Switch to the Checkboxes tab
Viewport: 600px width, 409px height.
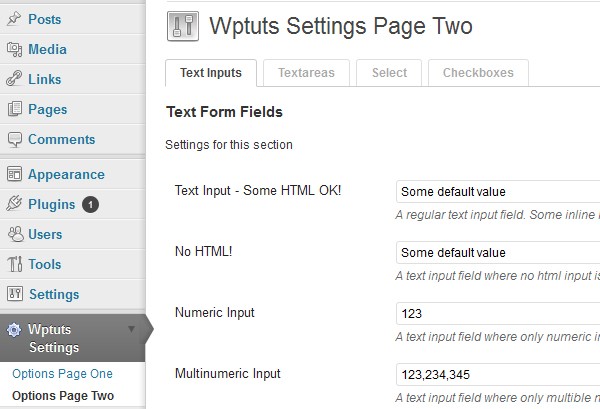[x=478, y=73]
